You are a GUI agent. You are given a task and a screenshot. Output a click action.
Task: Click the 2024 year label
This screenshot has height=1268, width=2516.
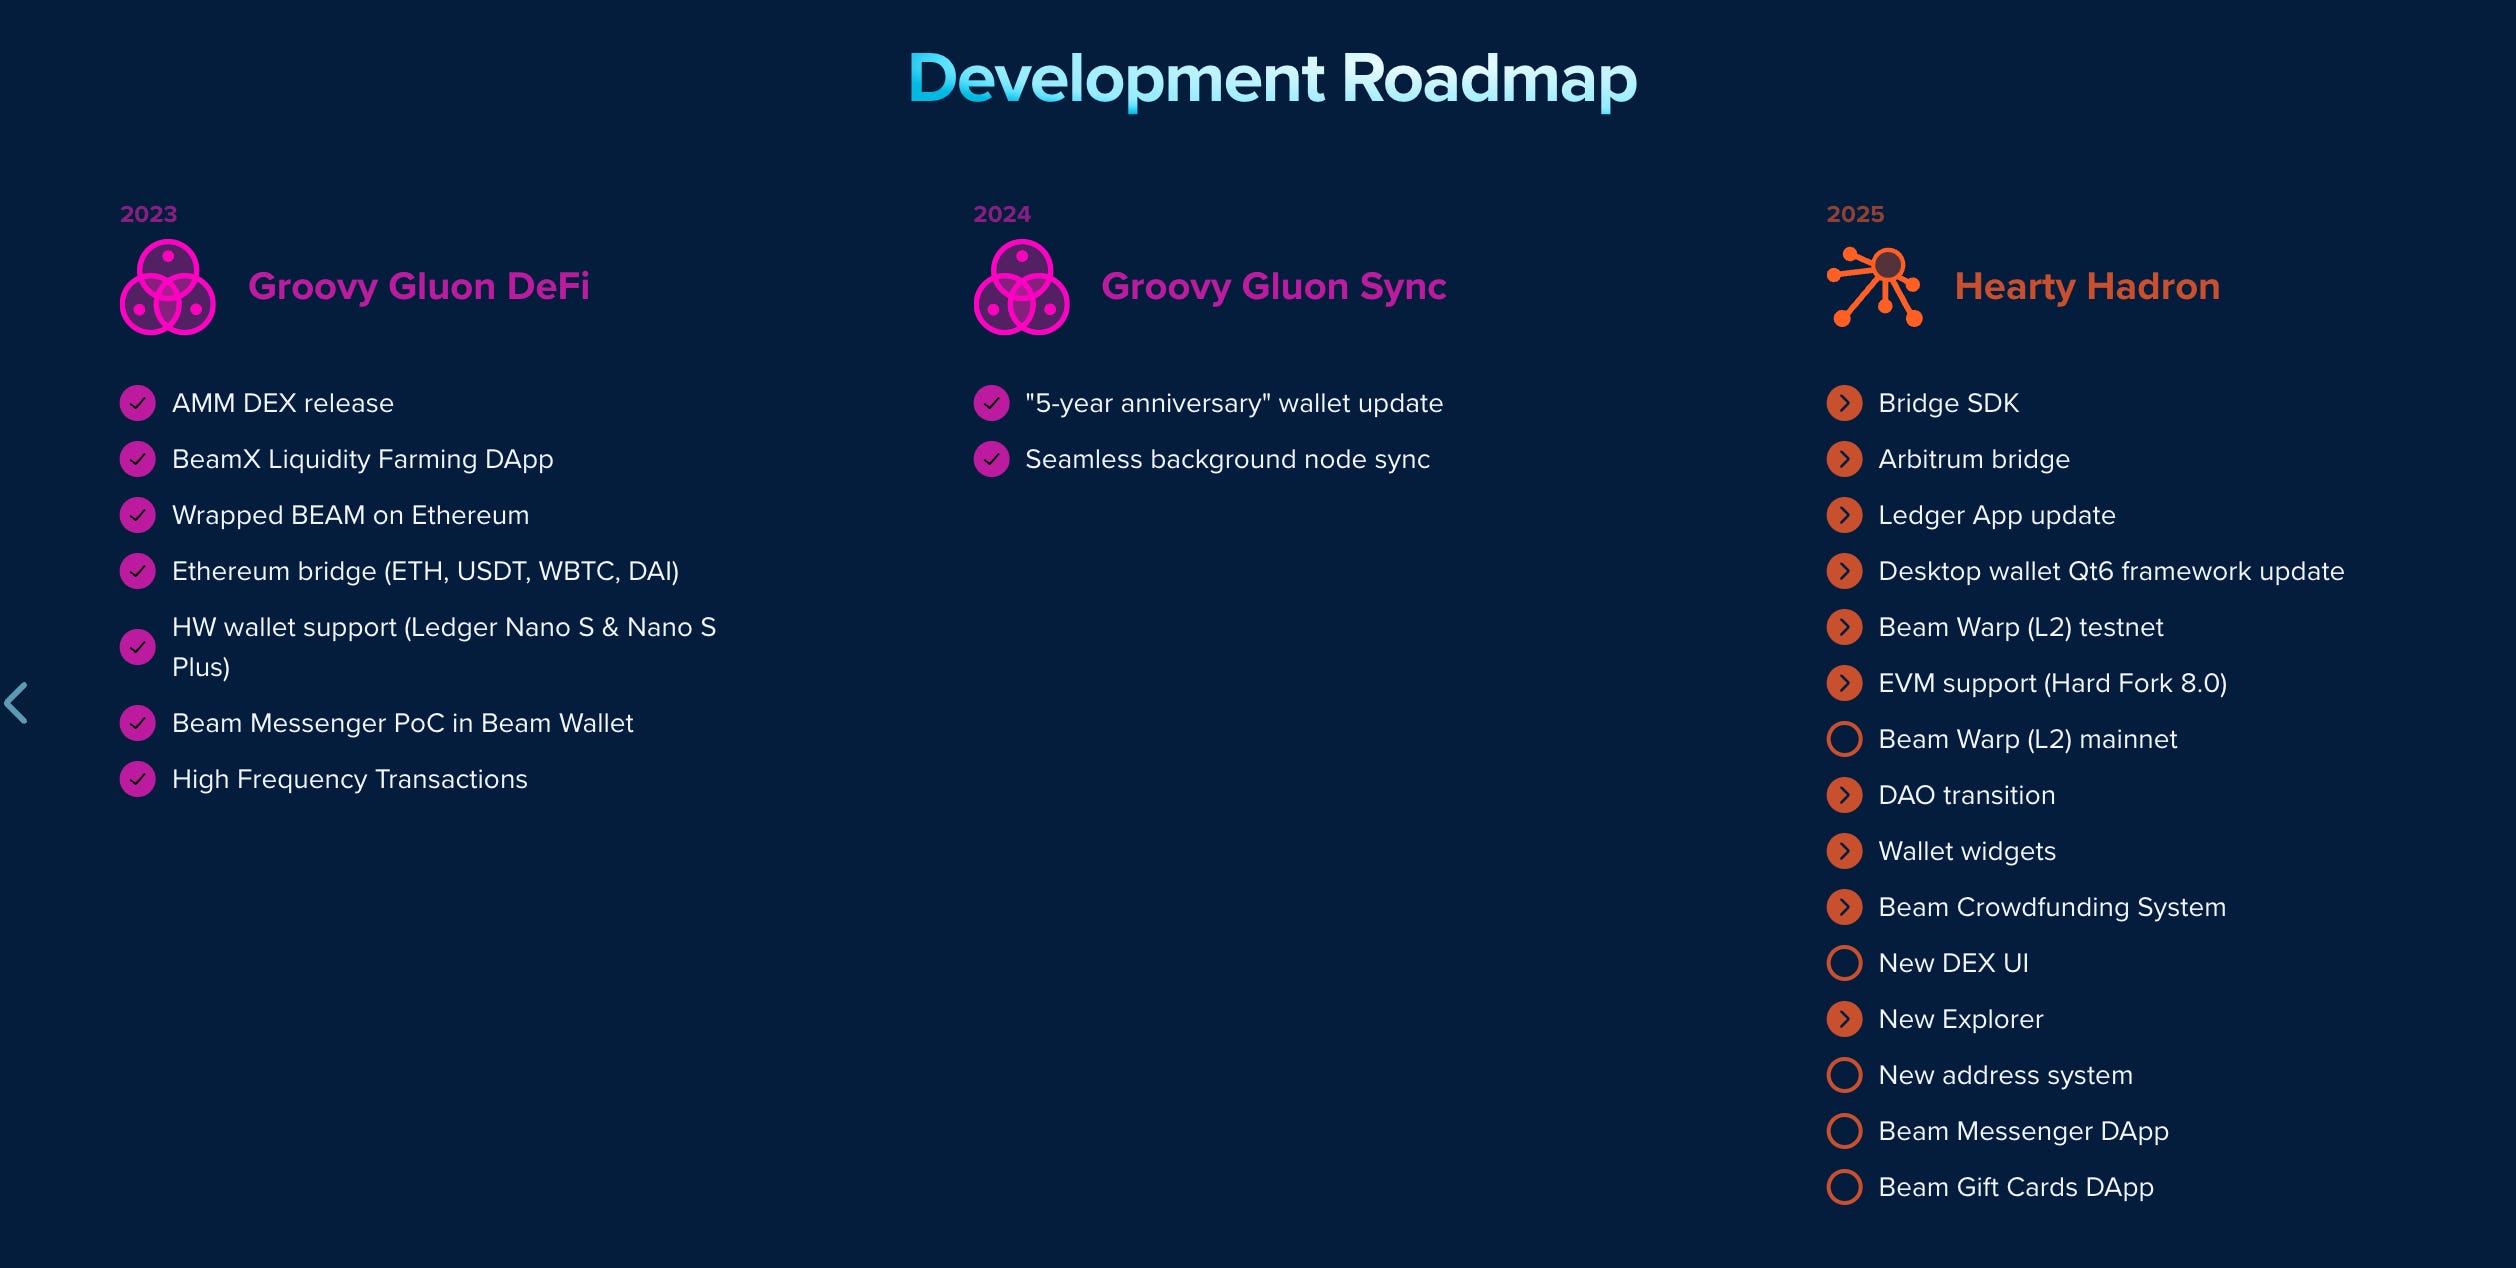click(x=1002, y=214)
